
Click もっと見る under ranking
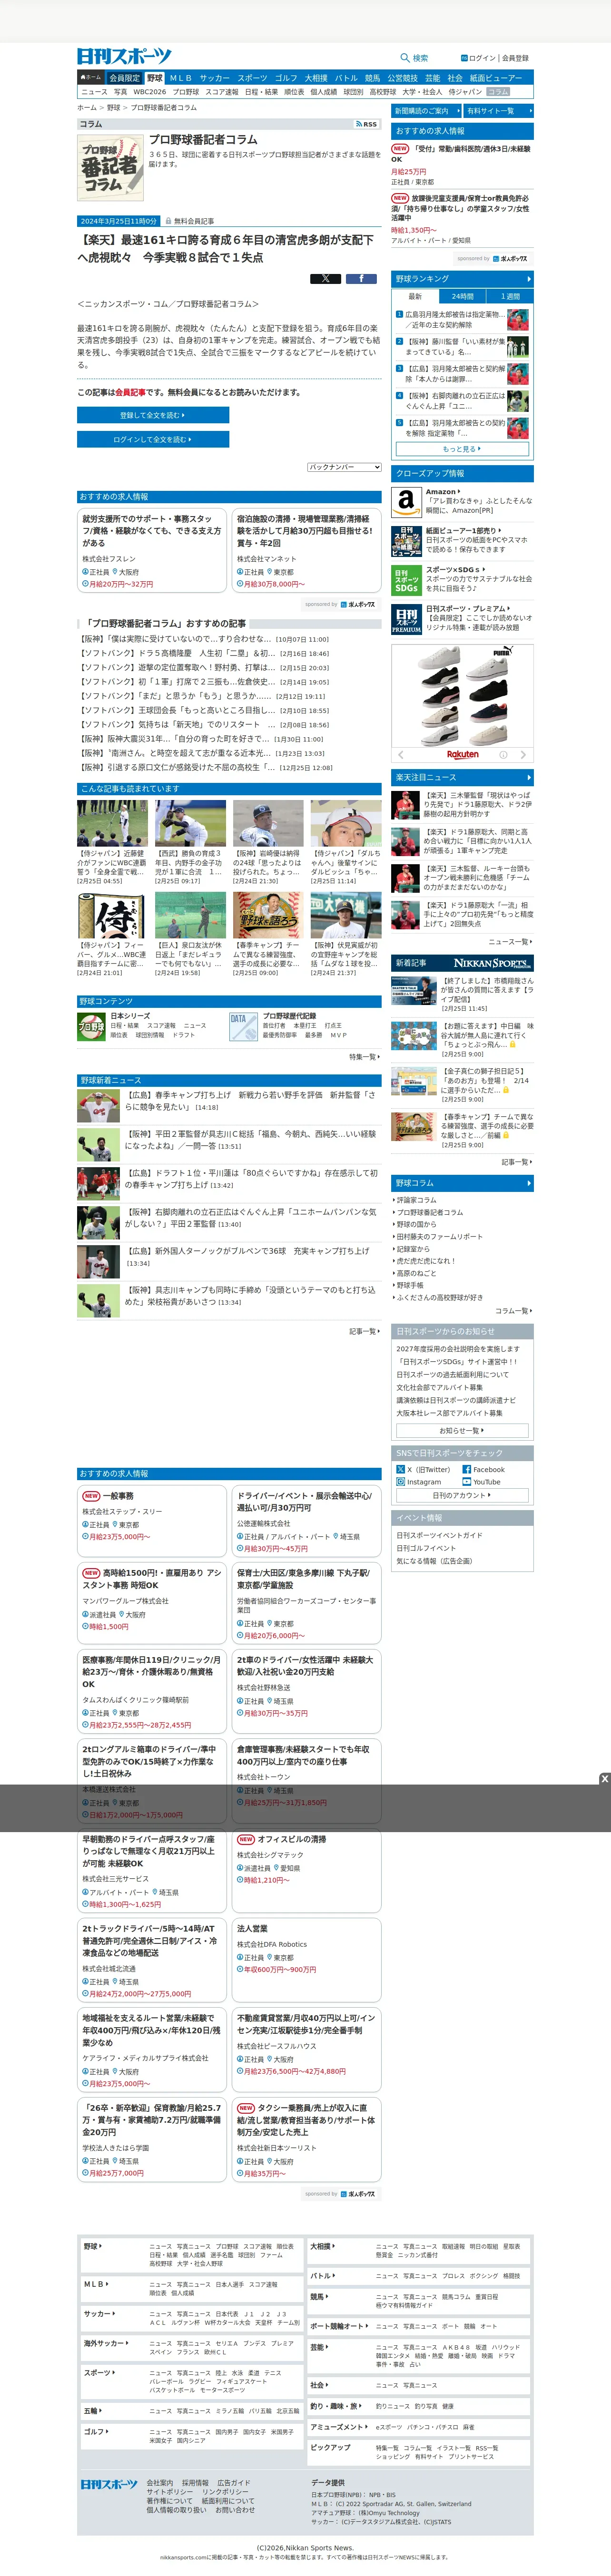pos(462,449)
